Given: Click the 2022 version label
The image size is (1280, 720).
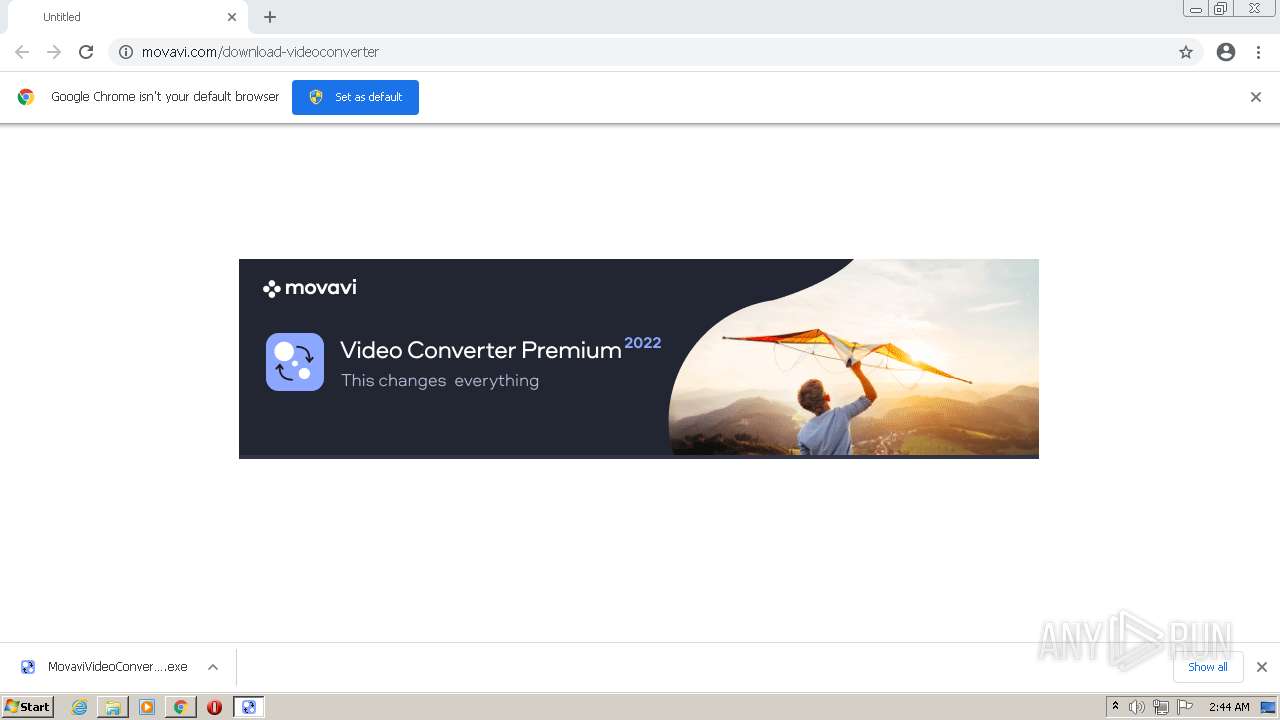Looking at the screenshot, I should coord(643,343).
